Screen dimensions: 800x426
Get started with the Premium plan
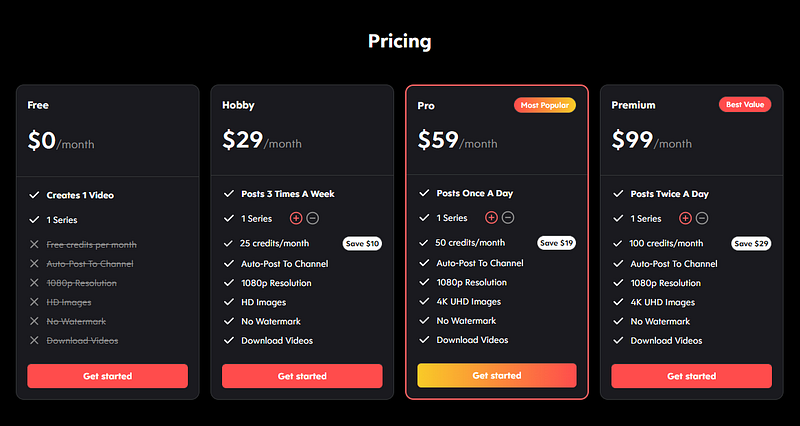pos(691,376)
